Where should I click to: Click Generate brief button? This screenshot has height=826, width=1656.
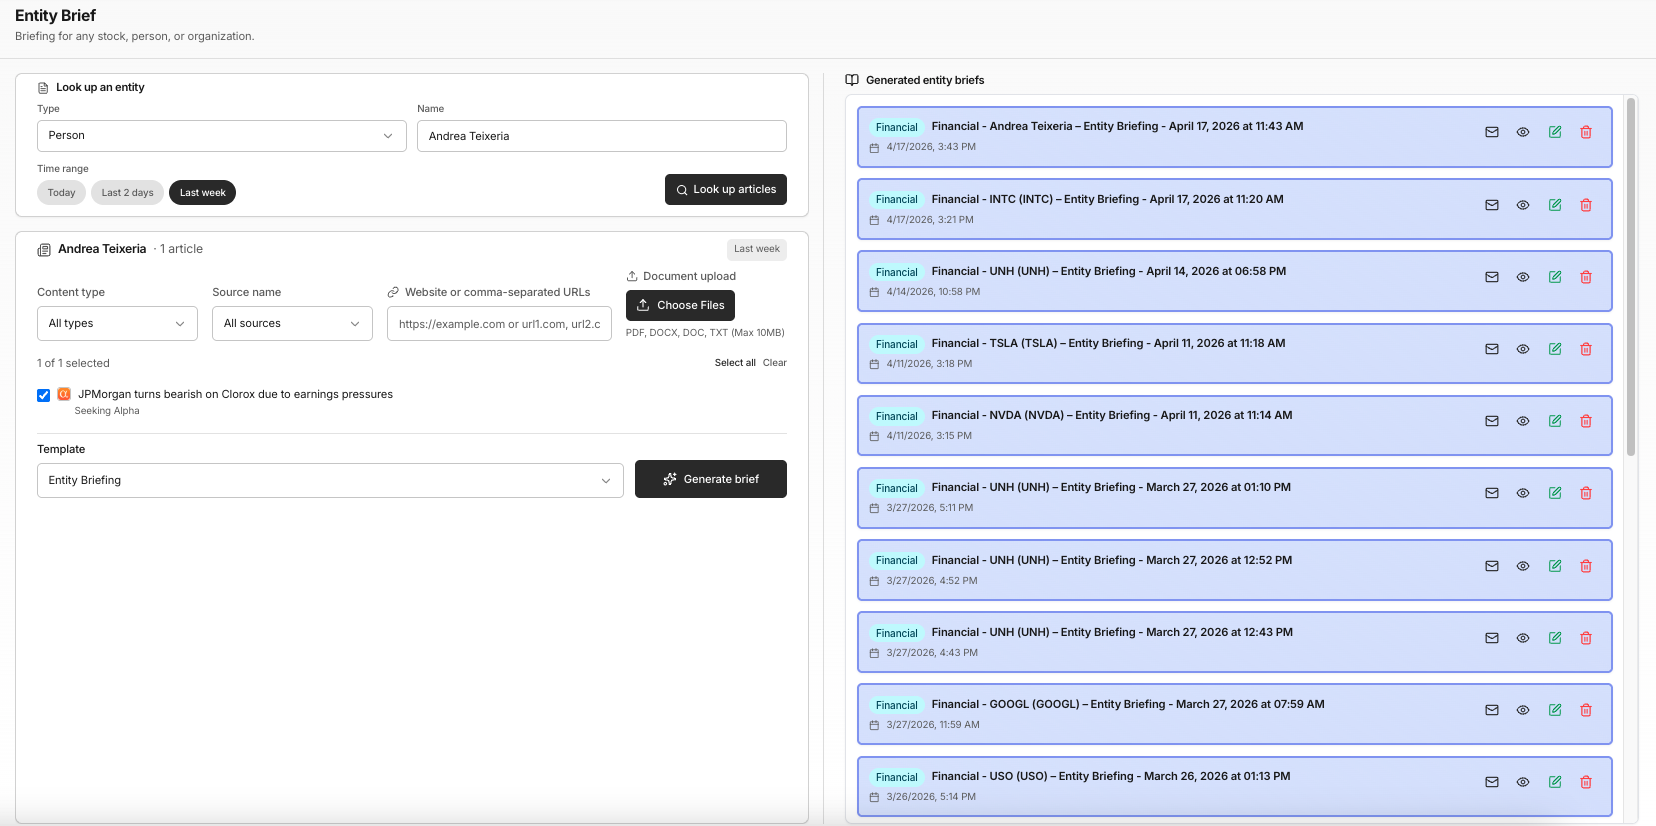pyautogui.click(x=711, y=479)
